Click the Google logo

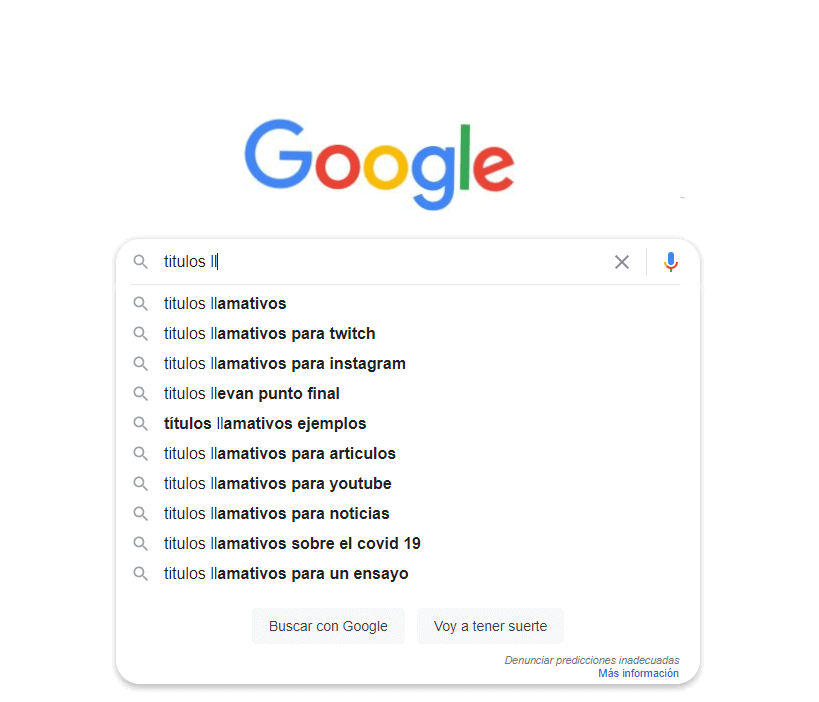click(379, 163)
